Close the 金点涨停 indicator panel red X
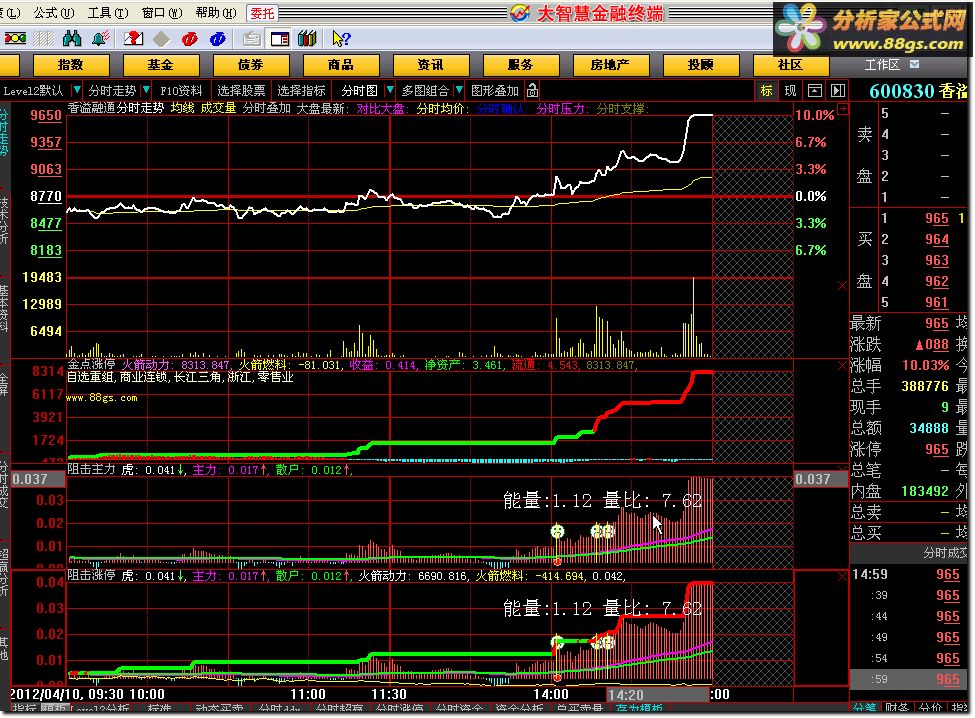975x718 pixels. (x=843, y=366)
